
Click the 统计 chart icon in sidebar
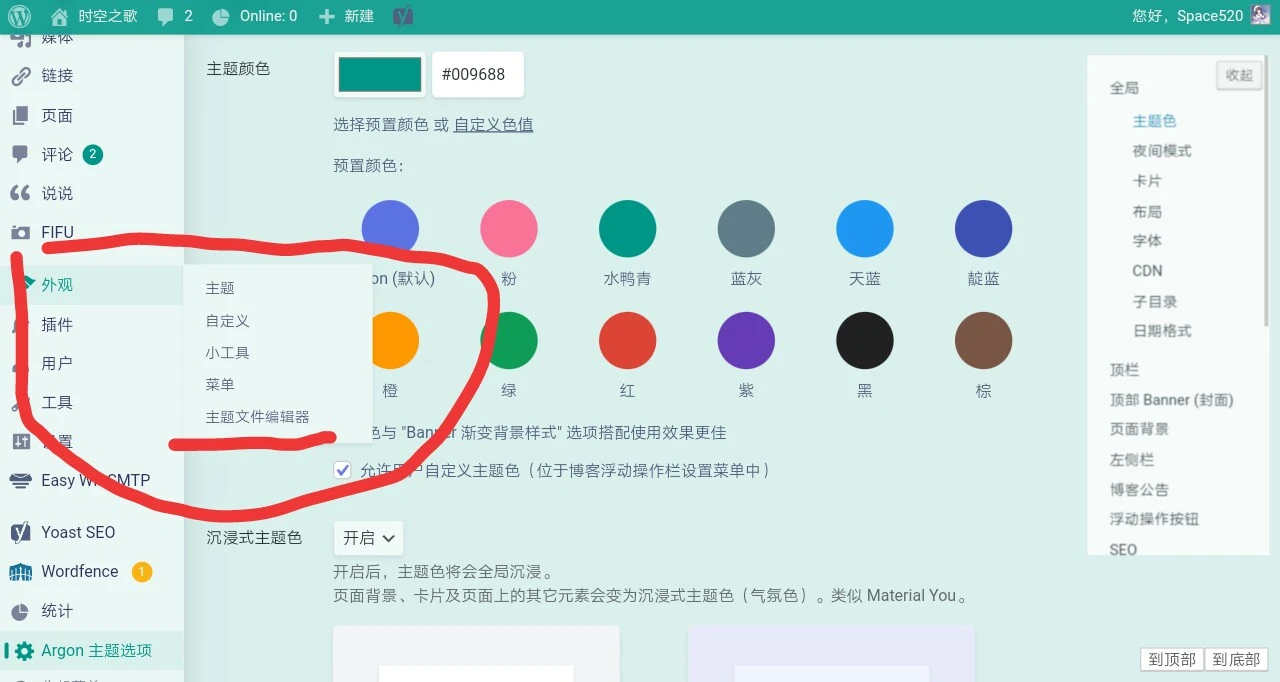pos(20,611)
